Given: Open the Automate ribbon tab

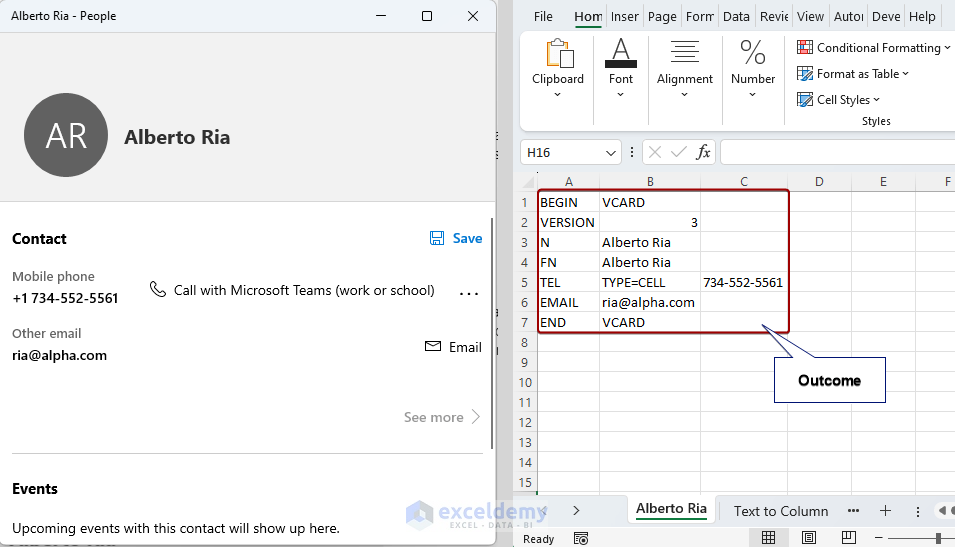Looking at the screenshot, I should (x=848, y=16).
